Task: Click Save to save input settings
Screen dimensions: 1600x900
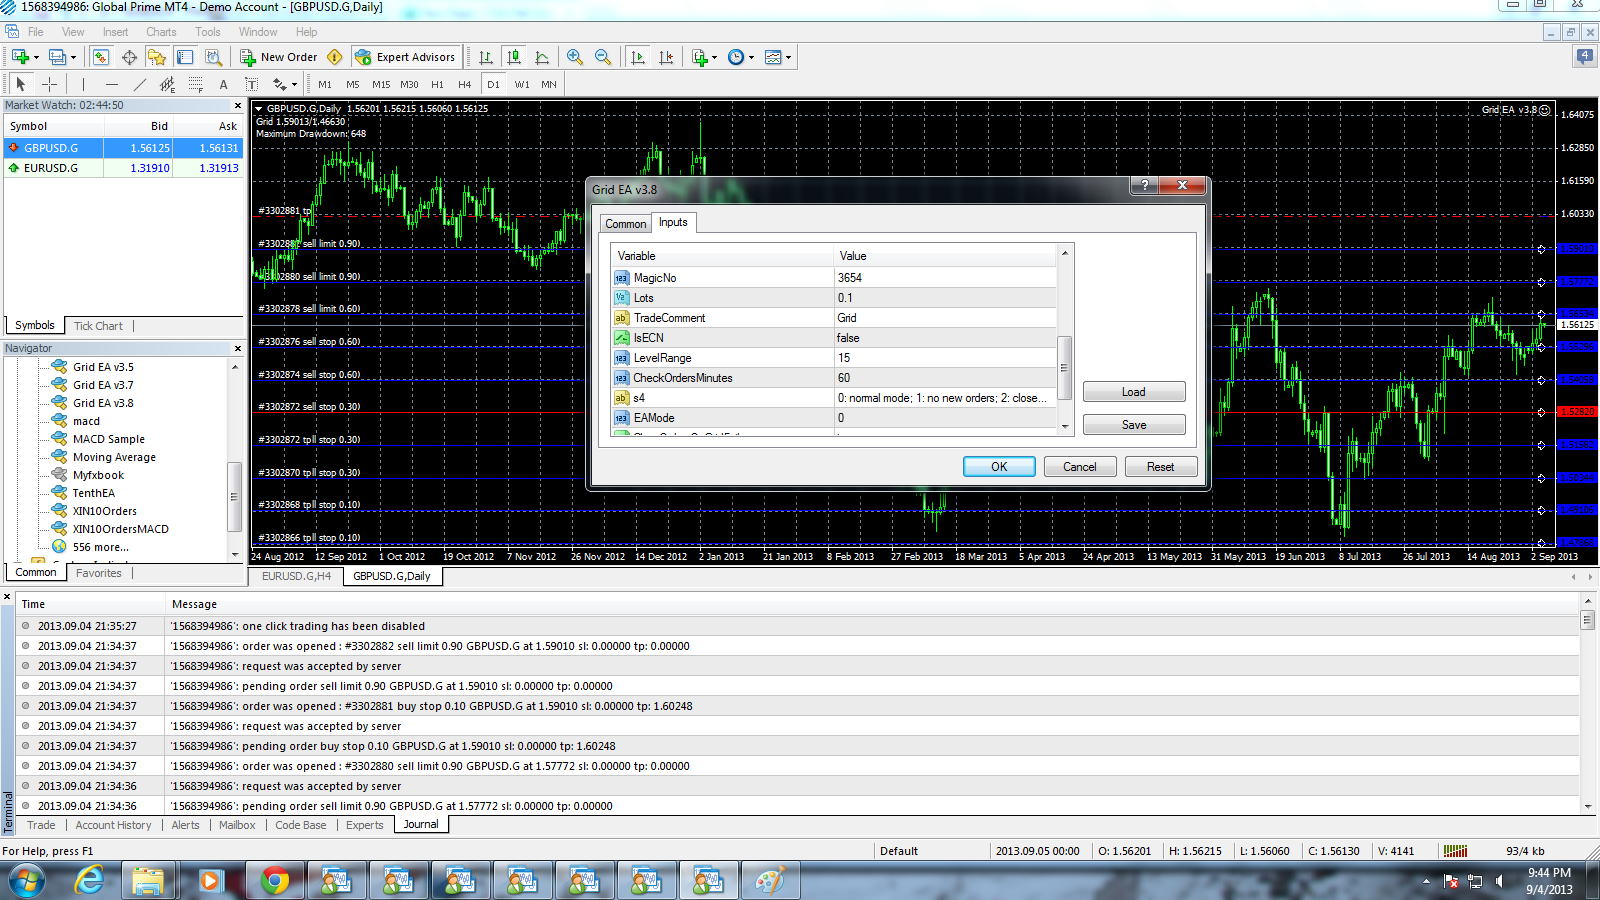Action: click(x=1134, y=425)
